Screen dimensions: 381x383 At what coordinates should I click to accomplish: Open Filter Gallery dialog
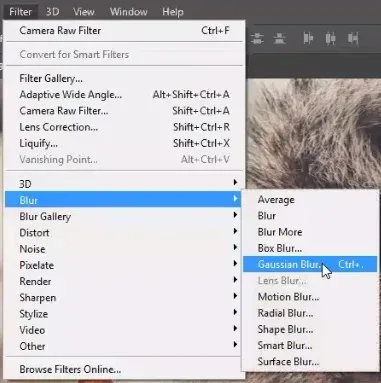(125, 78)
